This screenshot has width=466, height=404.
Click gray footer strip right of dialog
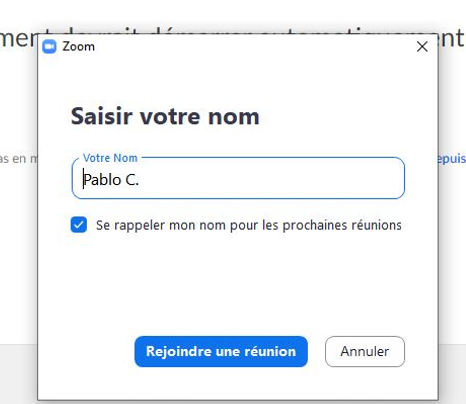[x=452, y=373]
